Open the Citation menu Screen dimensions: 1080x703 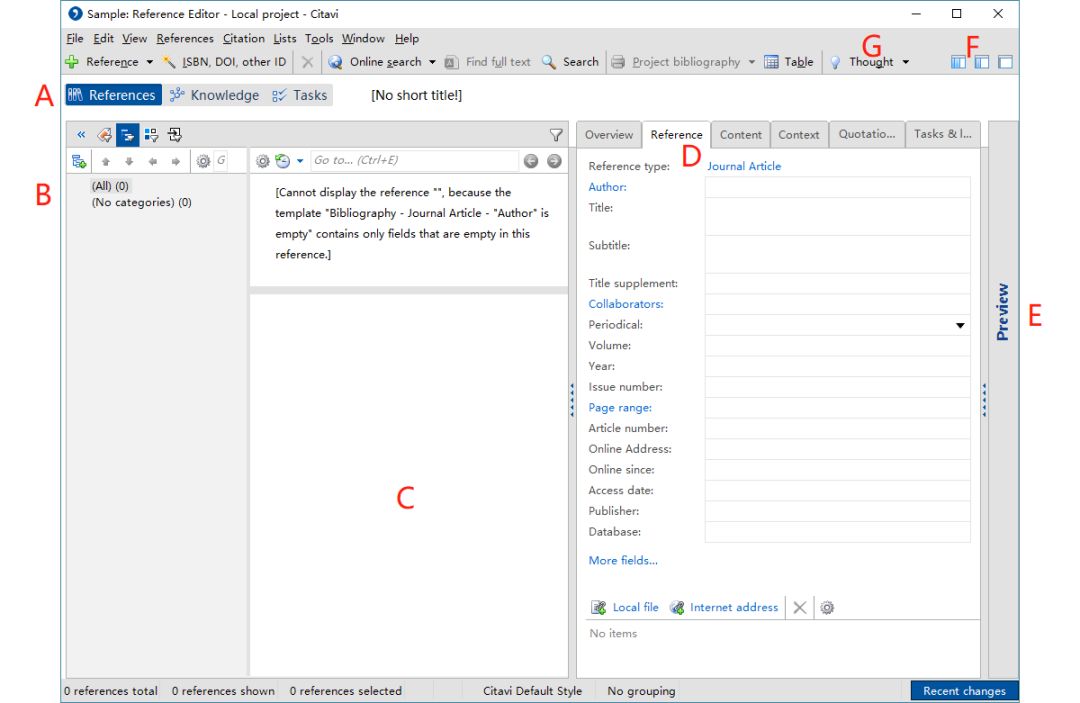(244, 39)
